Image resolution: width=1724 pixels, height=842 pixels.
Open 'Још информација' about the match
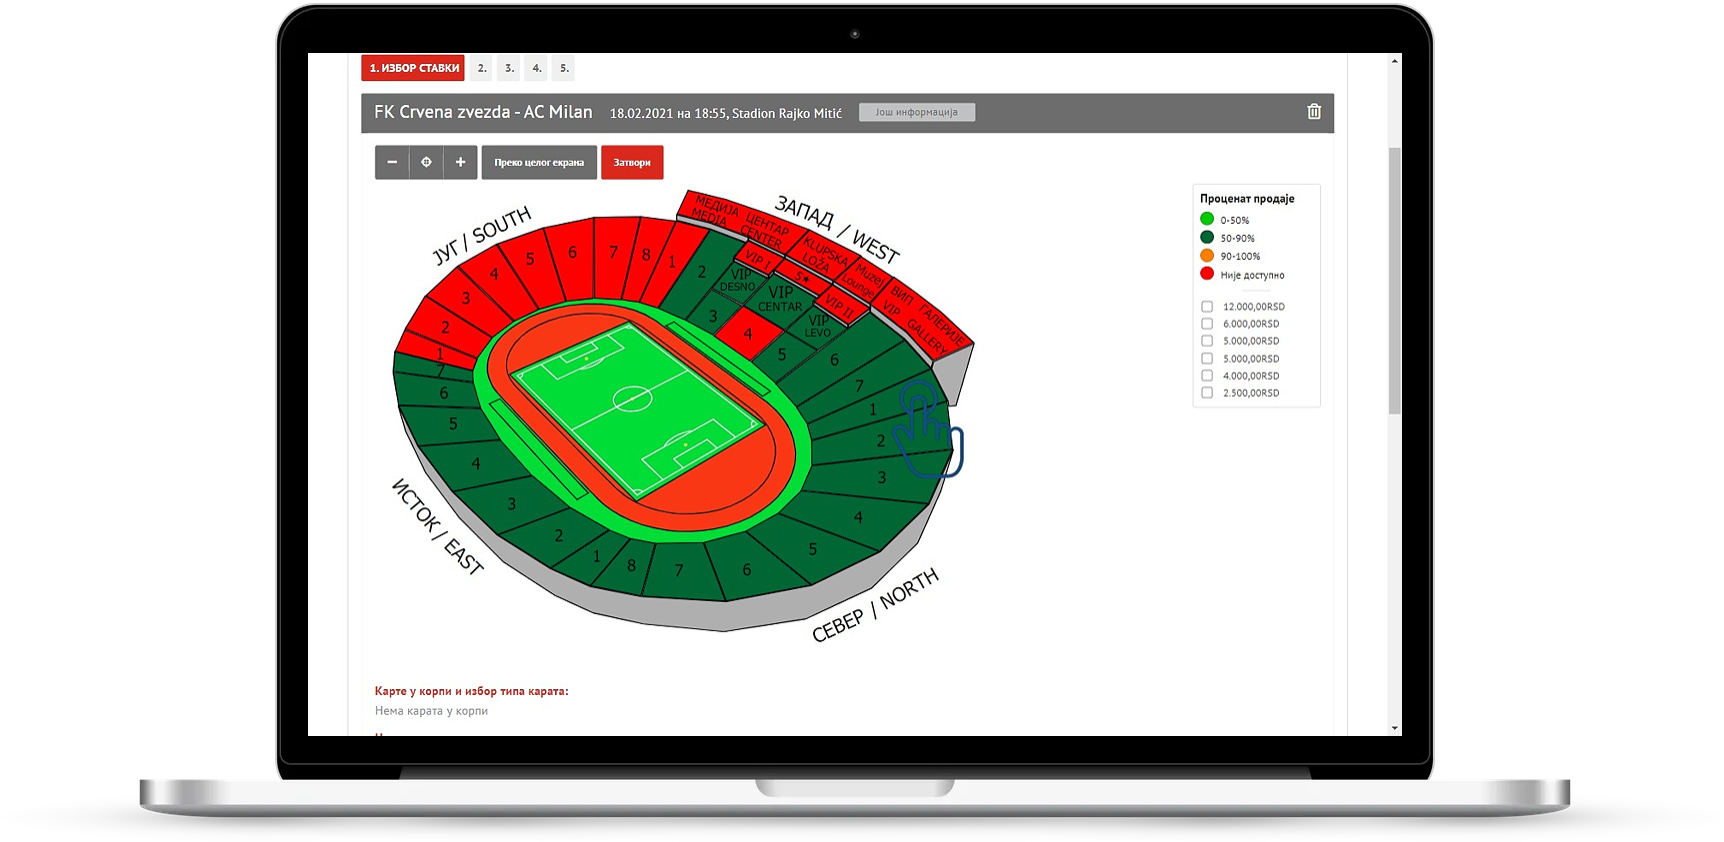point(917,112)
